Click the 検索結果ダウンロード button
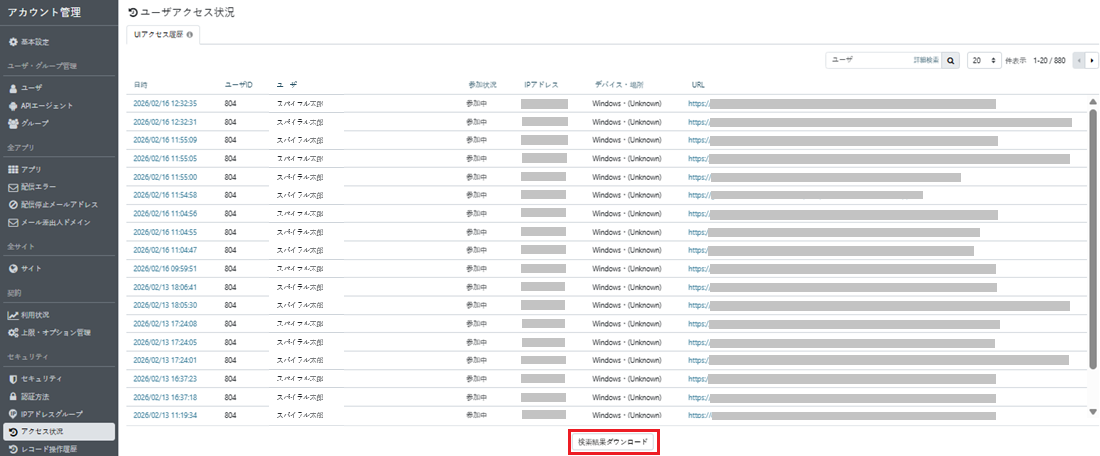1100x456 pixels. pyautogui.click(x=613, y=441)
